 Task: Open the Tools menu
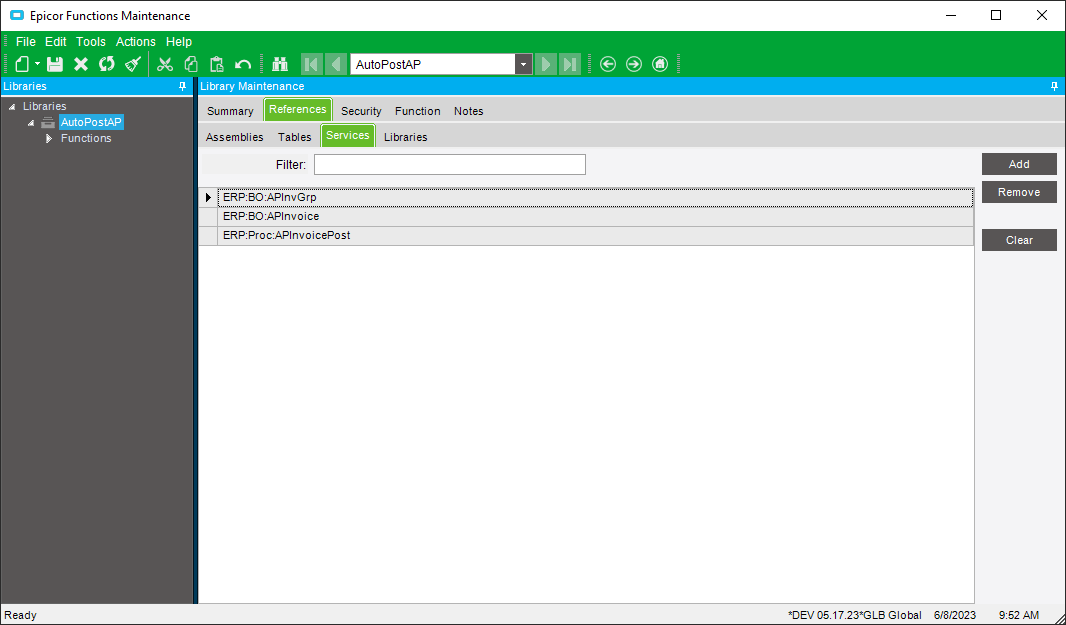pyautogui.click(x=90, y=41)
